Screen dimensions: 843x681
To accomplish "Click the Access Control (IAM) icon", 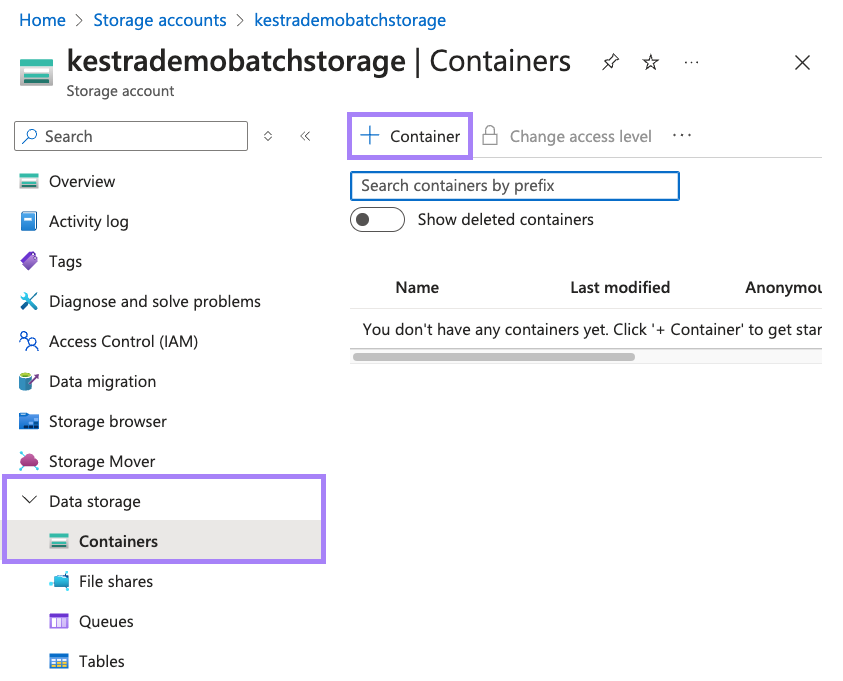I will [x=29, y=341].
